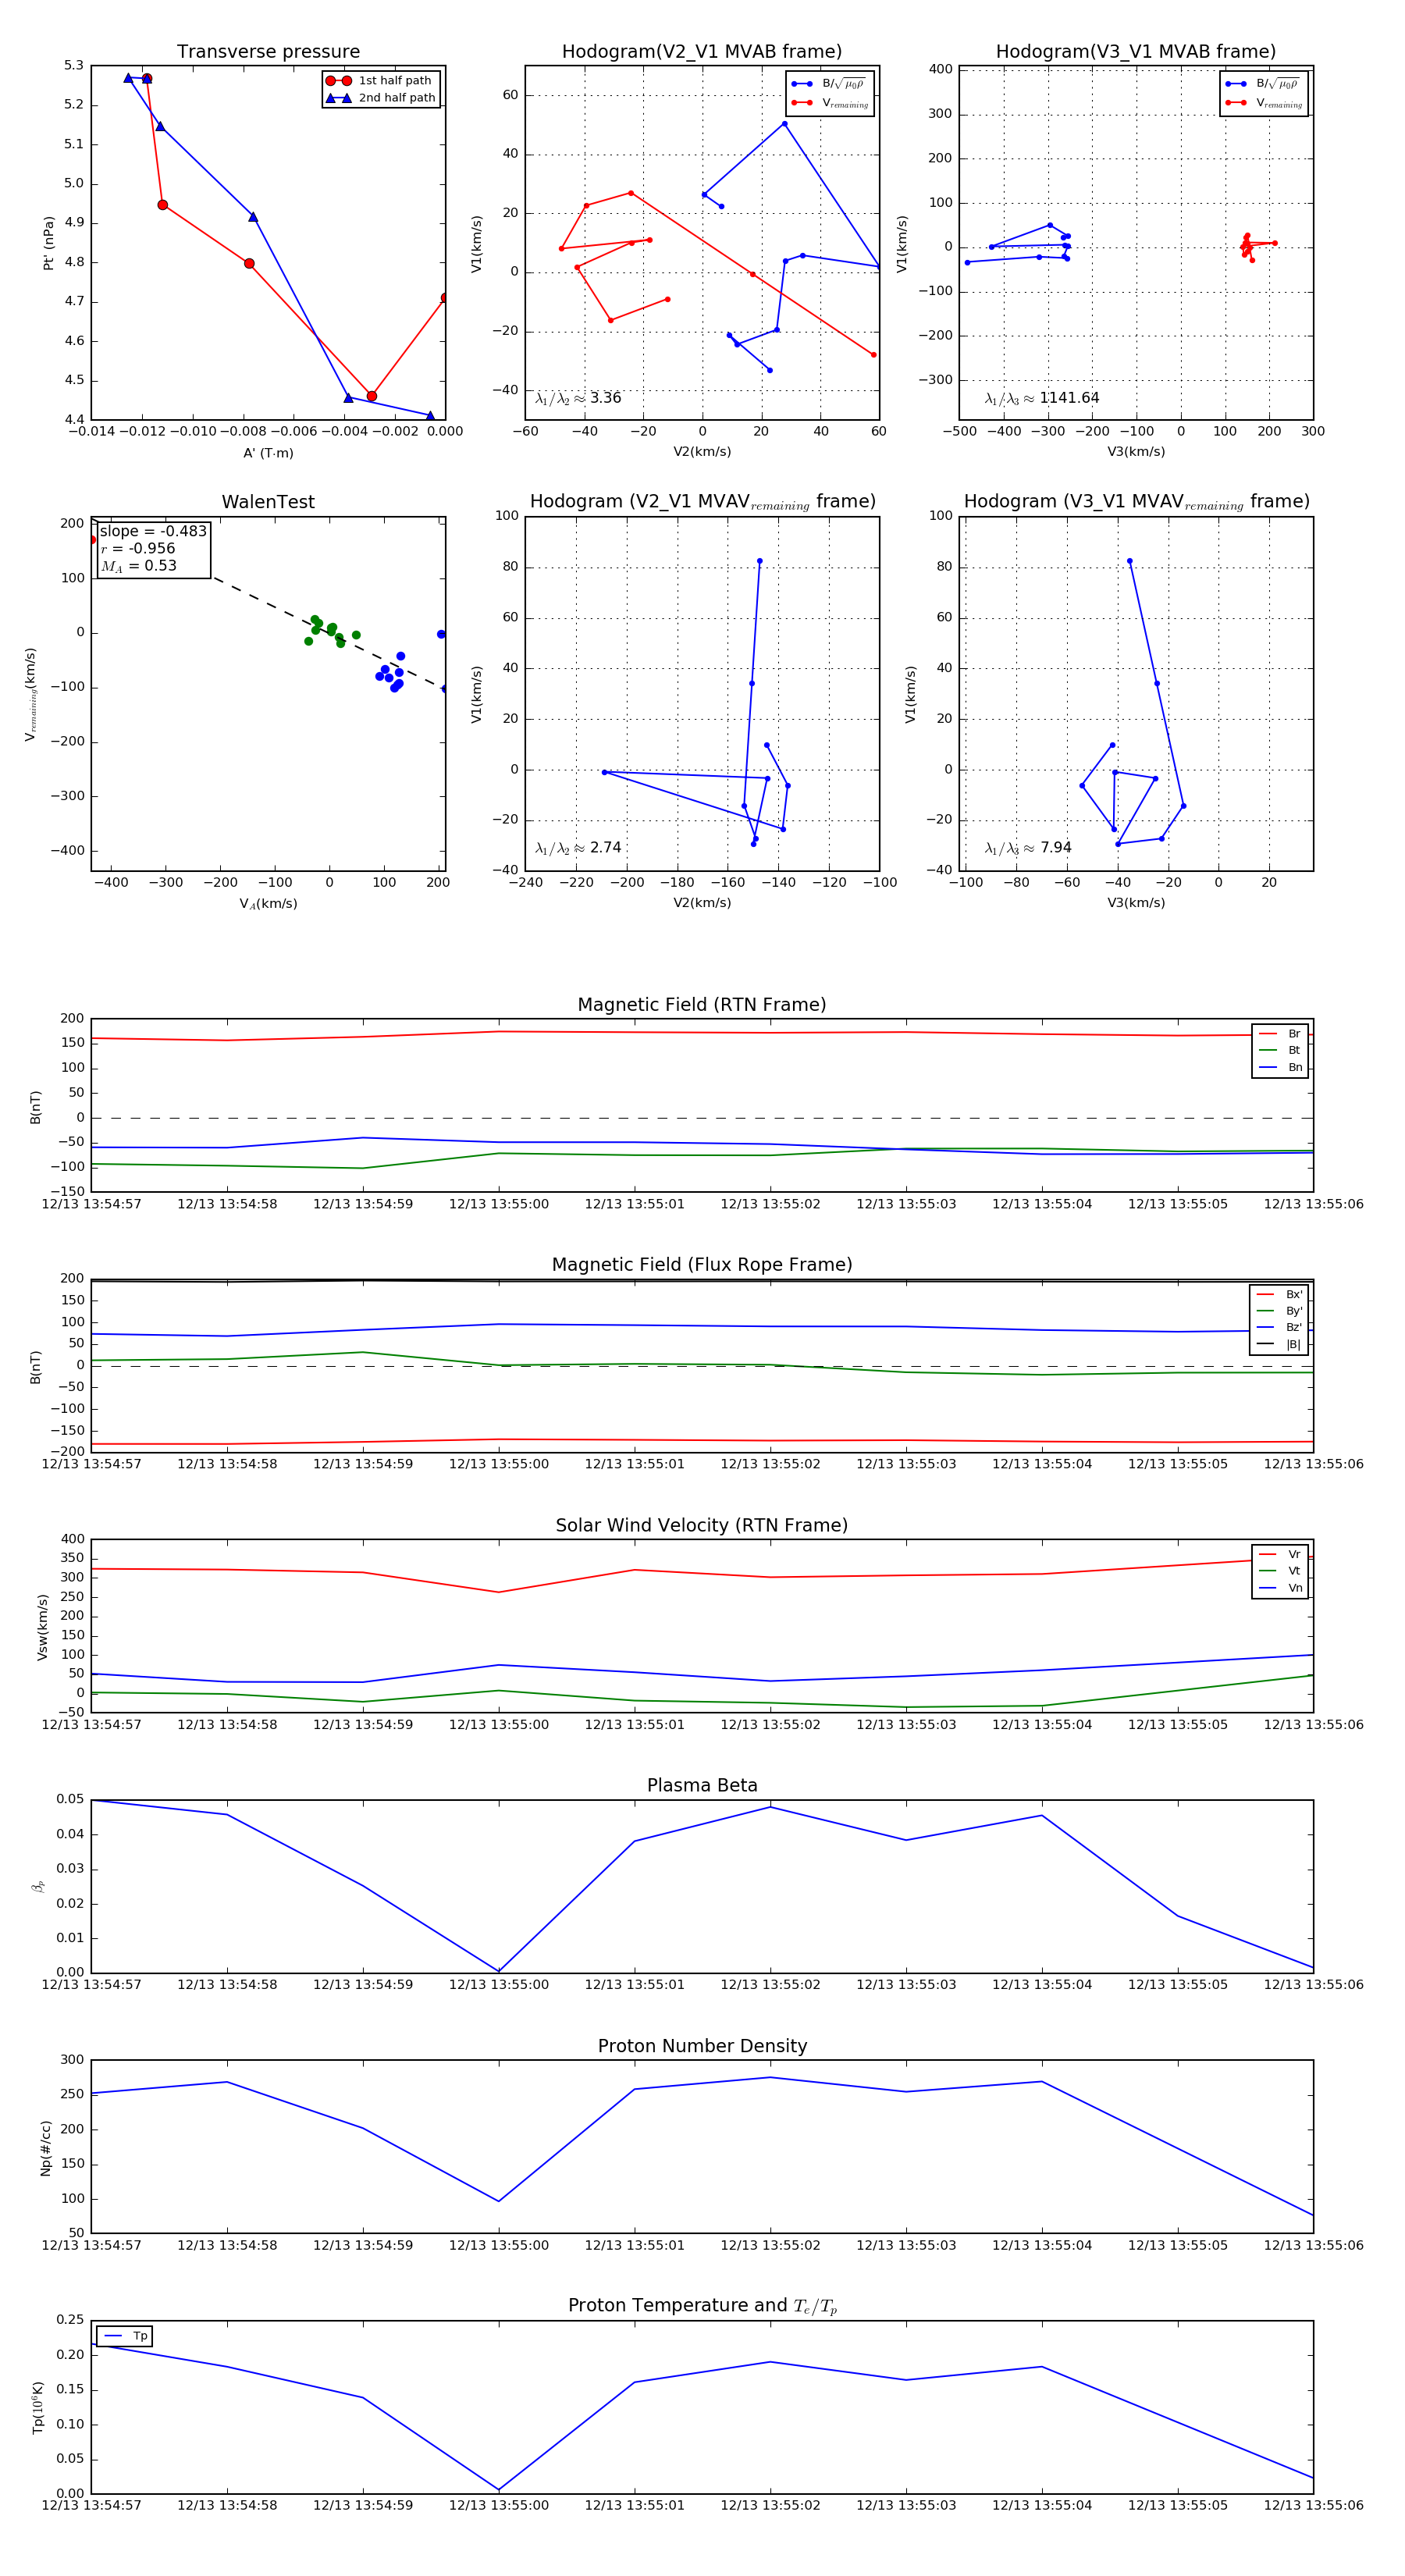The height and width of the screenshot is (2576, 1405).
Task: Select the "r = -0.956" annotation
Action: [138, 549]
